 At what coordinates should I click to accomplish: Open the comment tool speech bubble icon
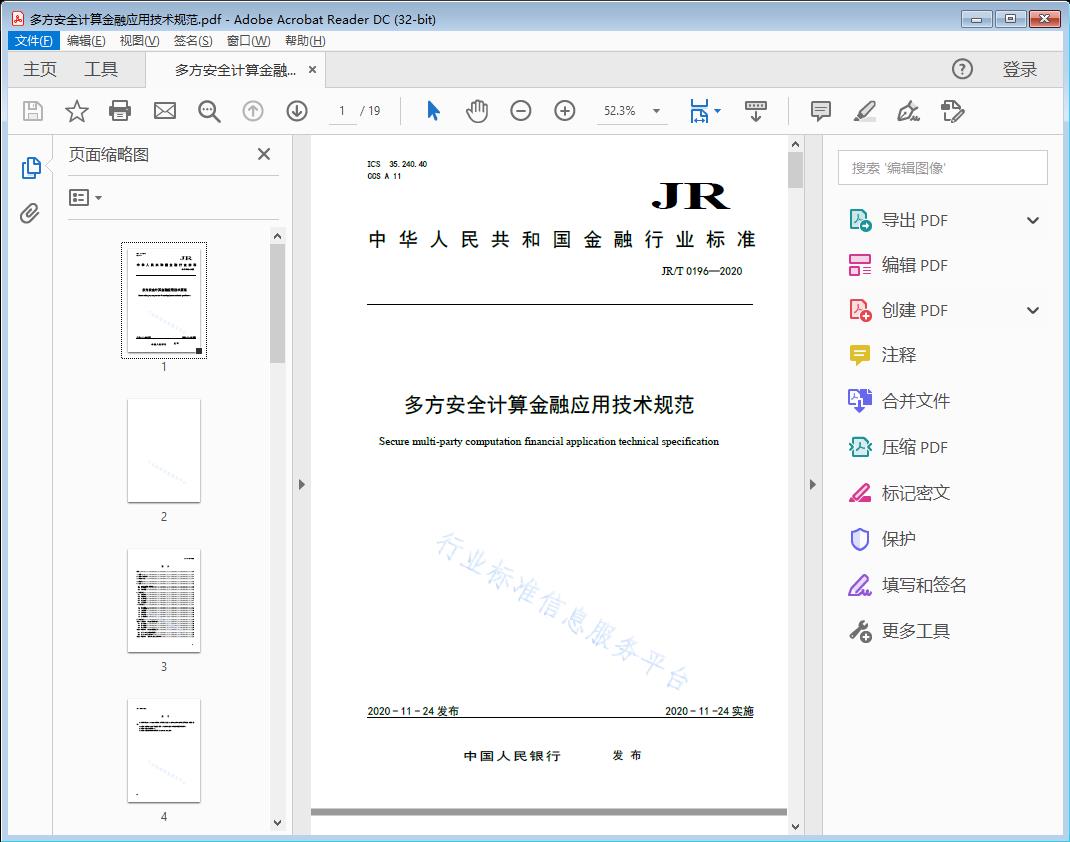(x=820, y=111)
